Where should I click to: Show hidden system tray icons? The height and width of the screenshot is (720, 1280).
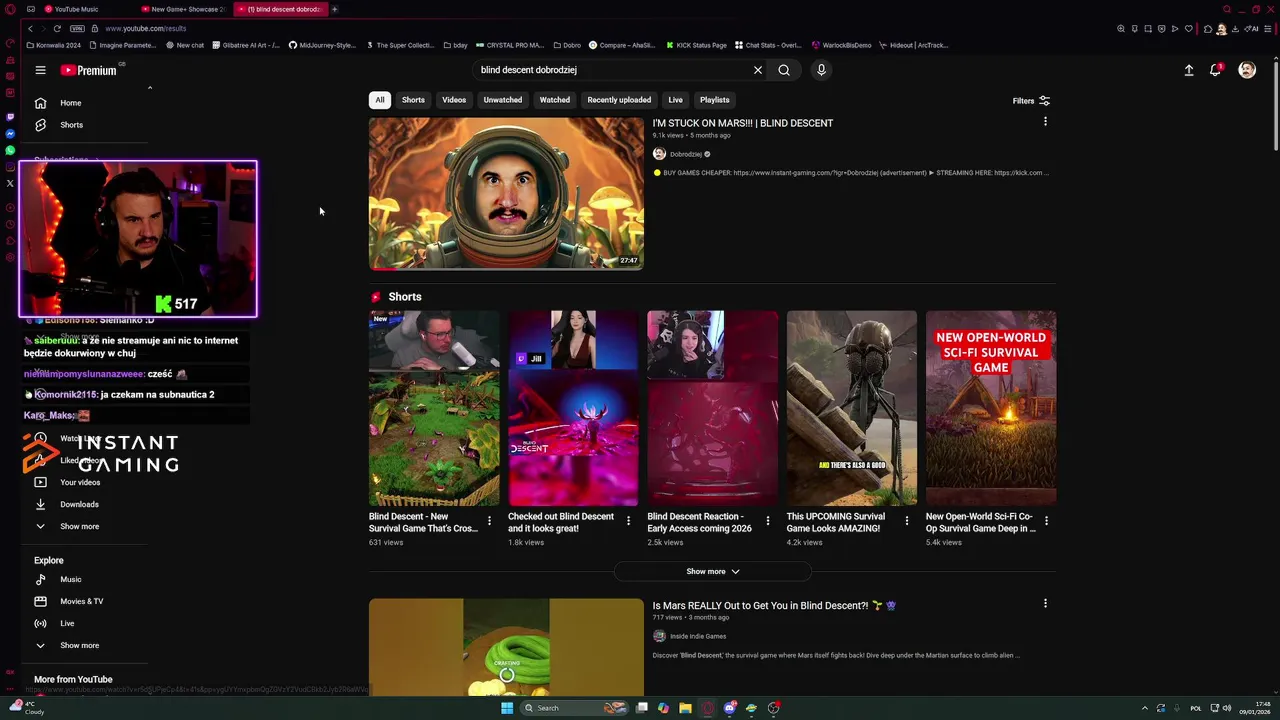(1145, 708)
